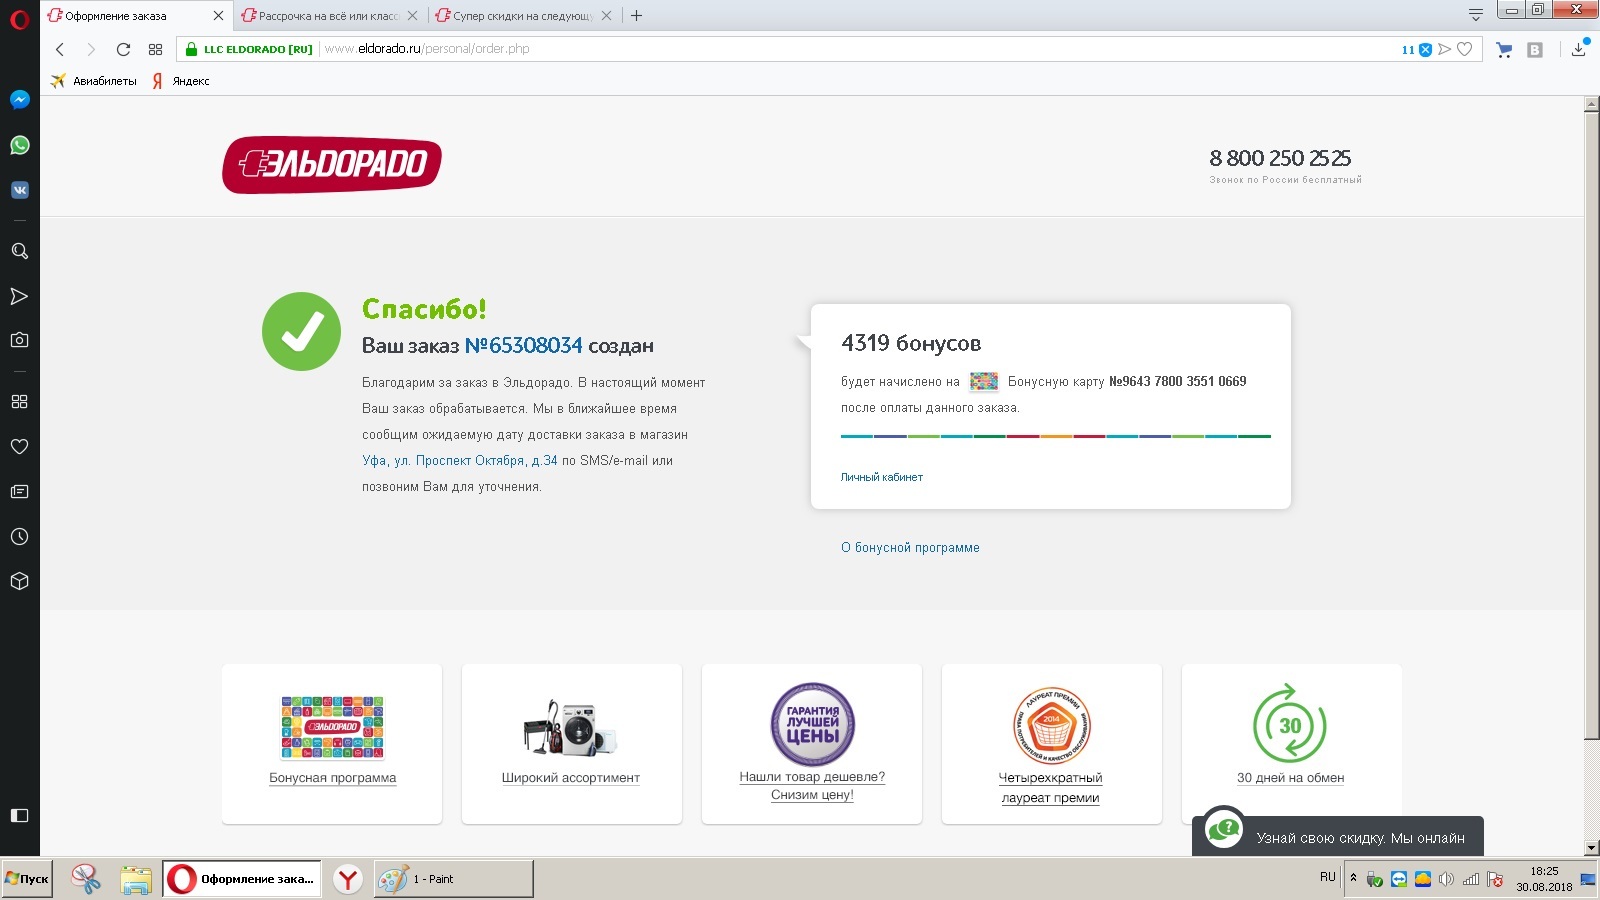Open Четырехкратный лауреат премии card
Viewport: 1600px width, 900px height.
coord(1052,744)
